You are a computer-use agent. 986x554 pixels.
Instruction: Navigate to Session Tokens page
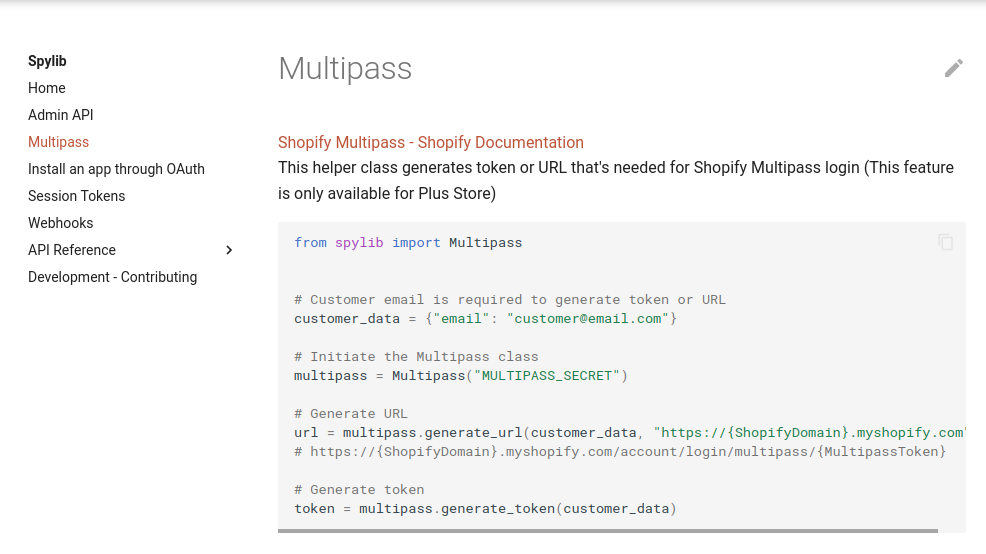point(77,196)
